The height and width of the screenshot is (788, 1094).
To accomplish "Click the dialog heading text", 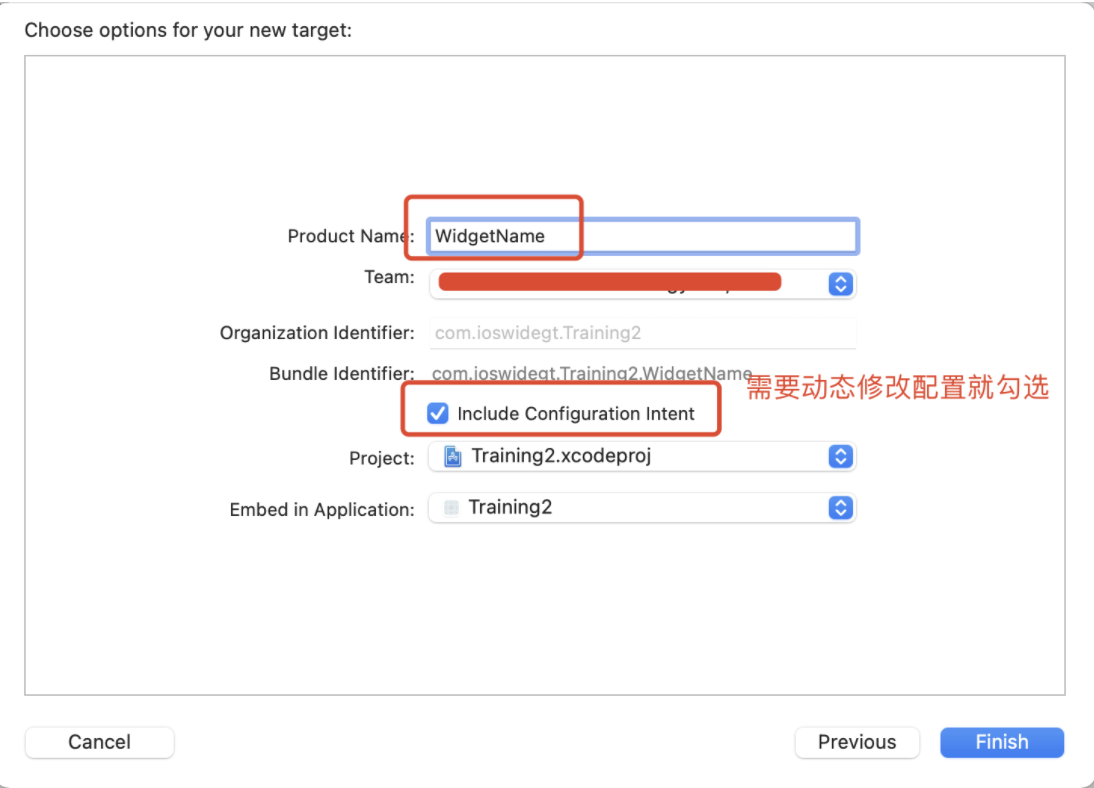I will 188,30.
